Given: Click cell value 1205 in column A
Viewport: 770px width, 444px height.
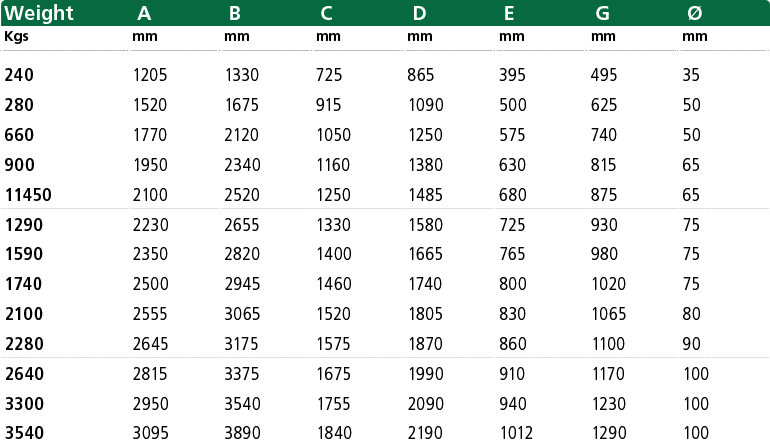Looking at the screenshot, I should click(150, 75).
